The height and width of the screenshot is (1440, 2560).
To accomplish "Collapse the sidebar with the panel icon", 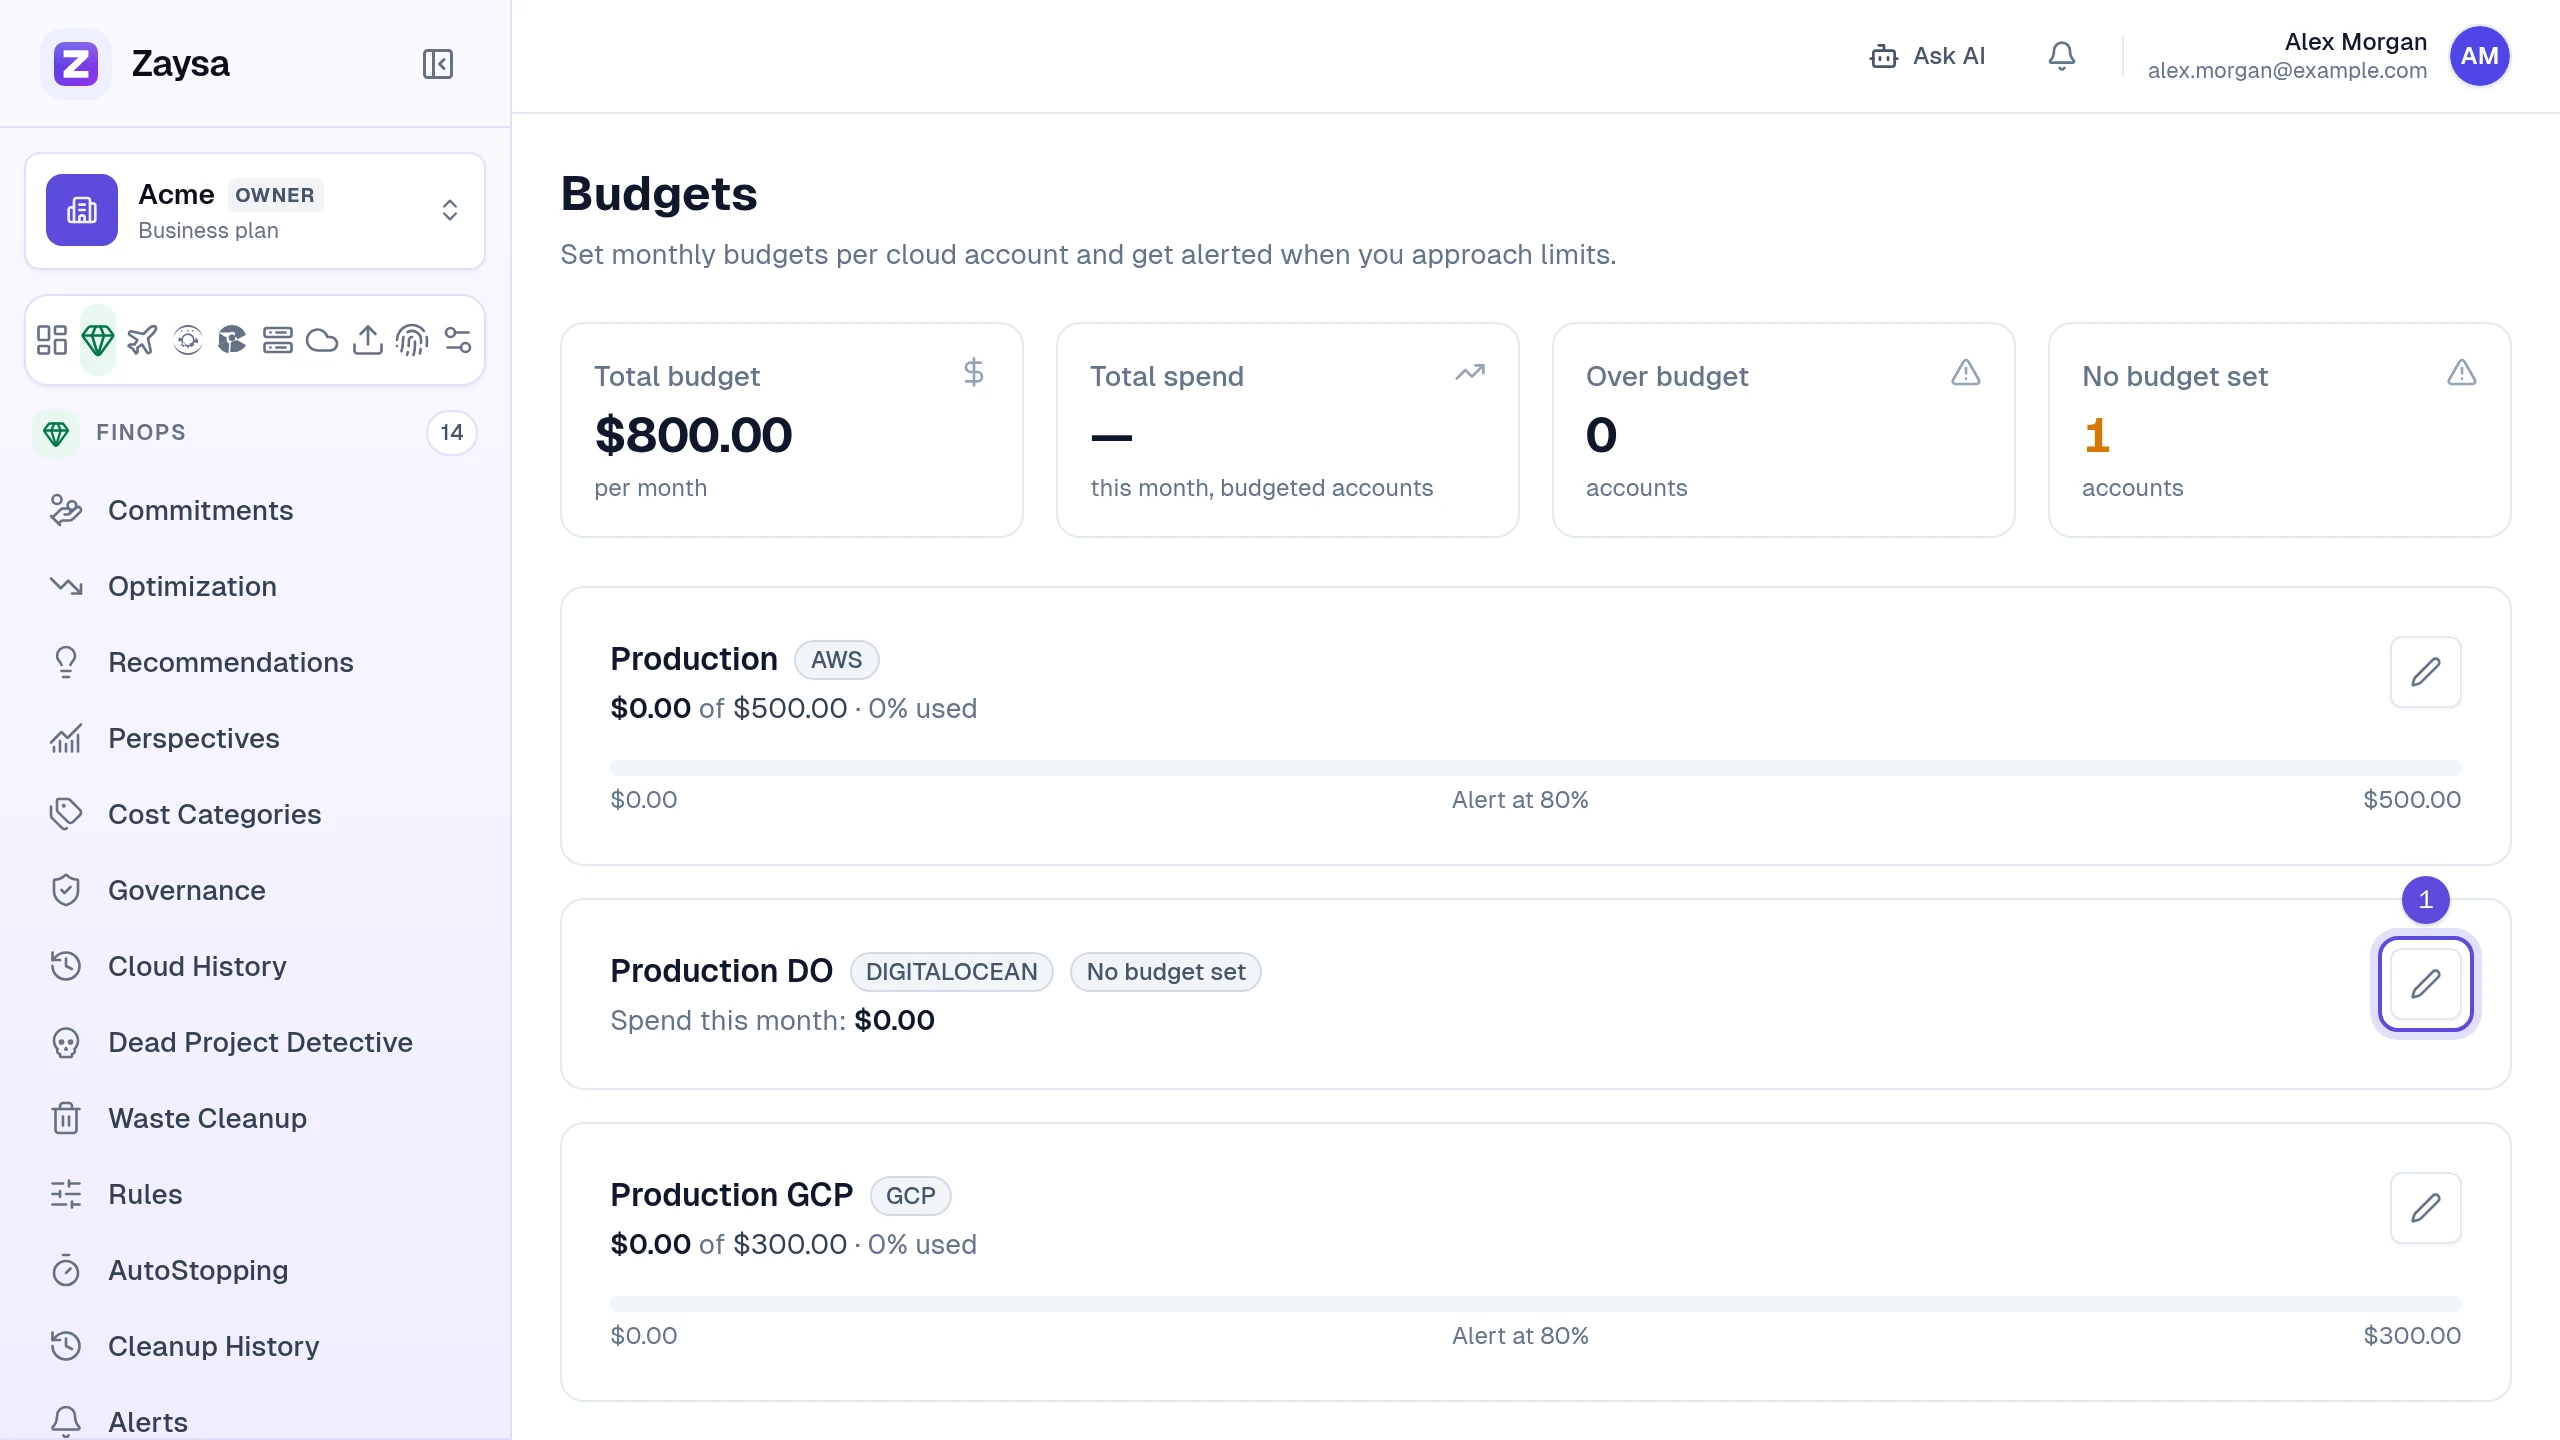I will click(x=438, y=64).
